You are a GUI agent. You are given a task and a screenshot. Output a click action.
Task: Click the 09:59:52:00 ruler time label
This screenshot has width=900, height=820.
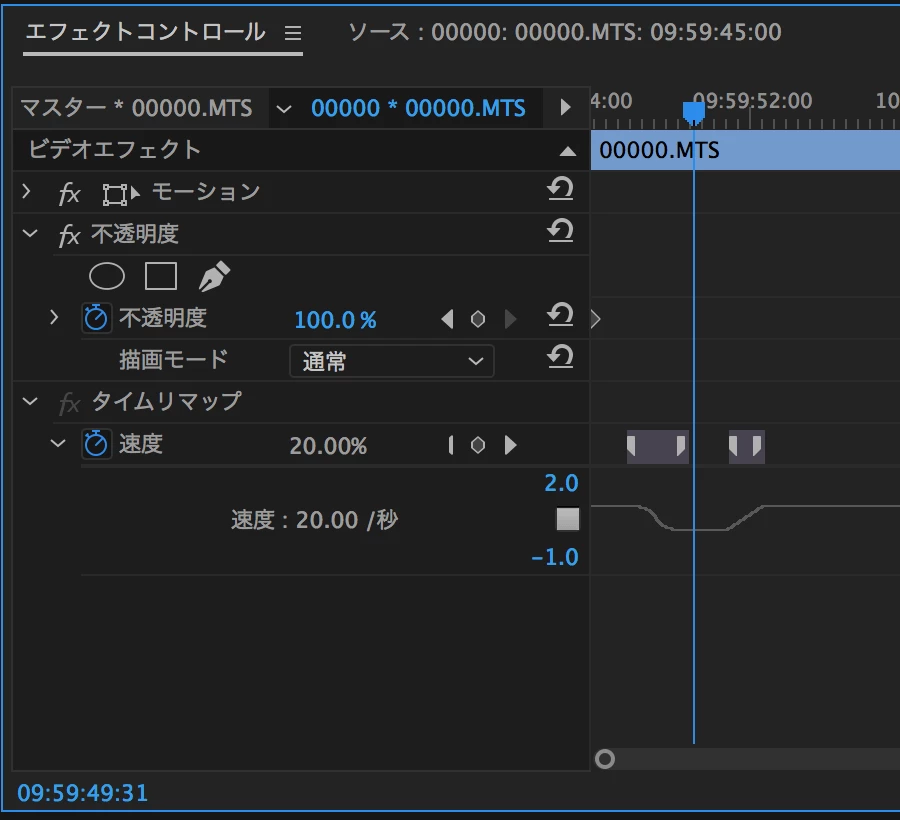[752, 100]
